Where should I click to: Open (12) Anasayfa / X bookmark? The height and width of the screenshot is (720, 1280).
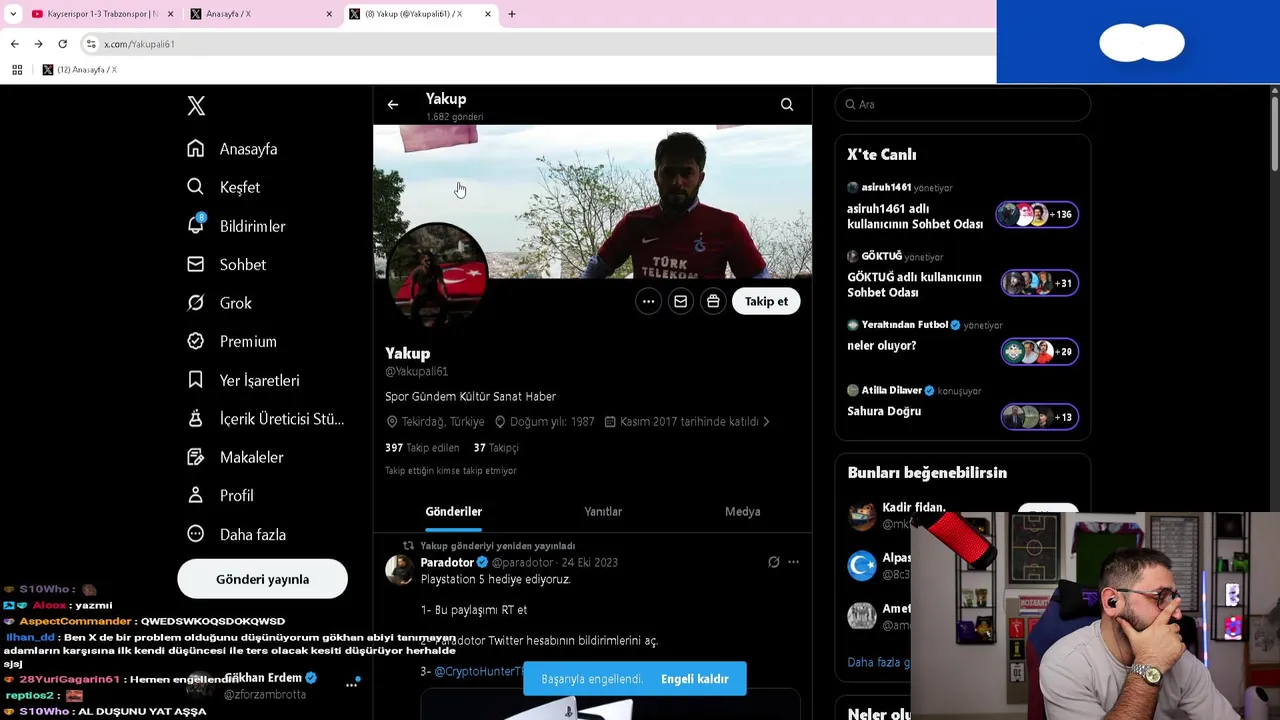pos(79,70)
